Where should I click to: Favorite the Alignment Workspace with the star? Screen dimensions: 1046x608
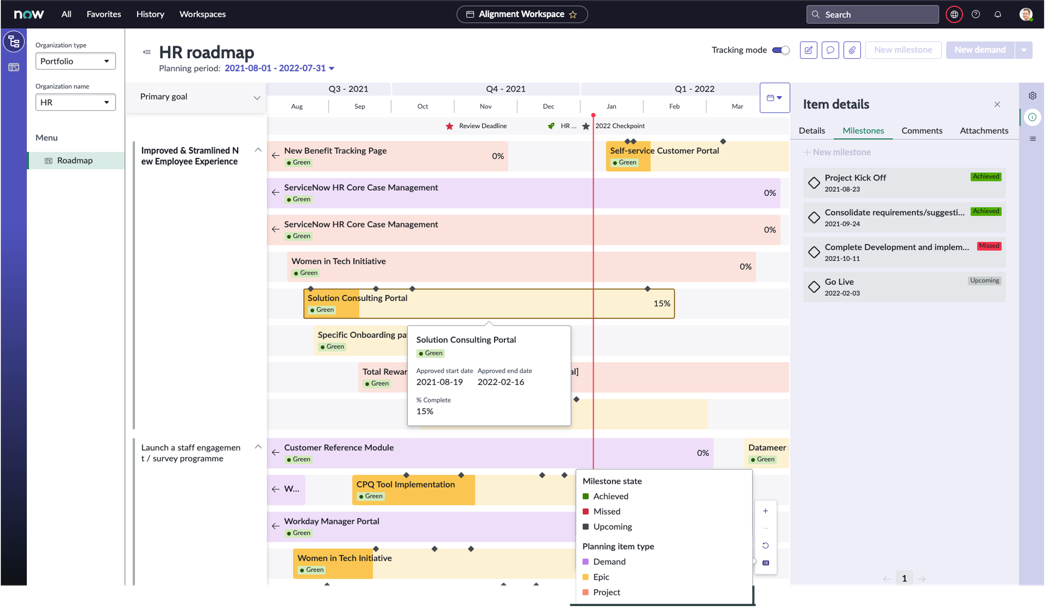tap(572, 14)
